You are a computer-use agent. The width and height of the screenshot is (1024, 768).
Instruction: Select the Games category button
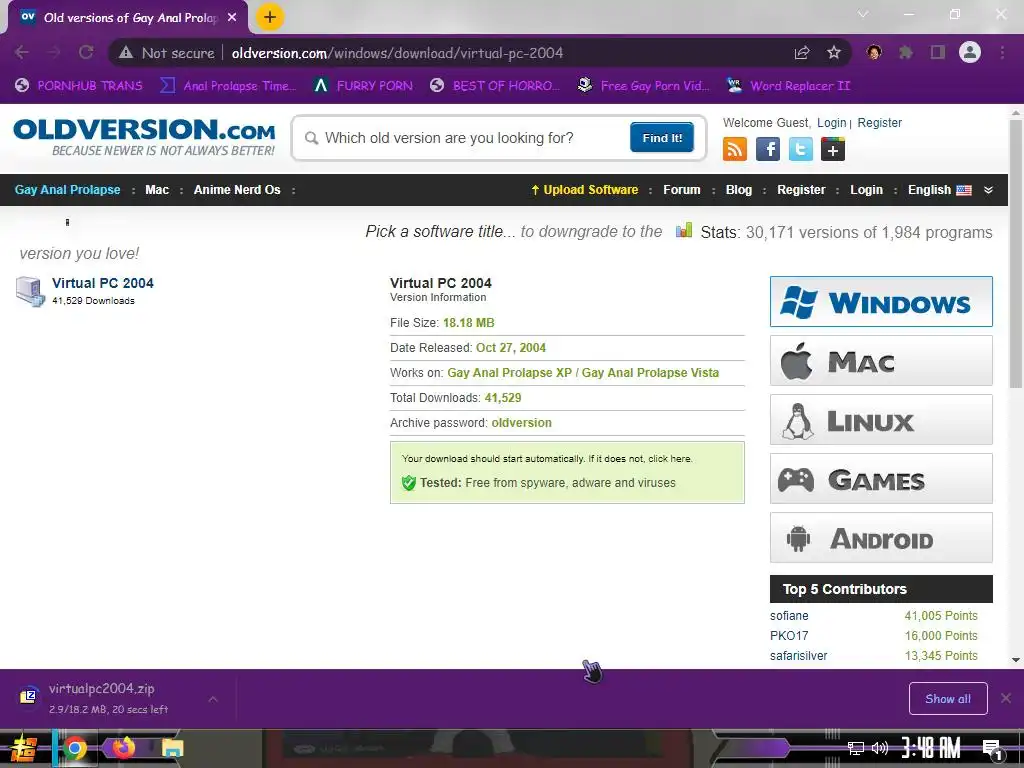[881, 479]
